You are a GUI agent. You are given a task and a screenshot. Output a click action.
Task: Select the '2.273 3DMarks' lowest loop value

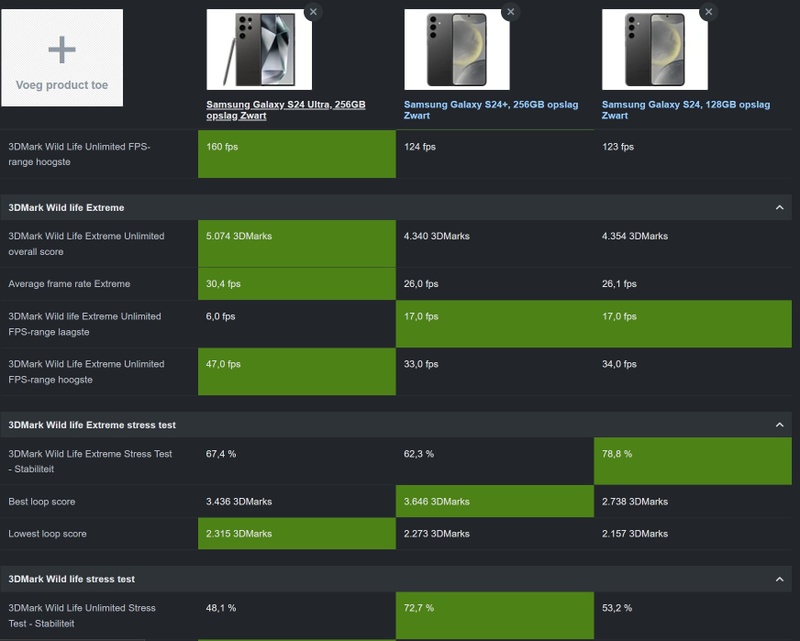(x=436, y=533)
